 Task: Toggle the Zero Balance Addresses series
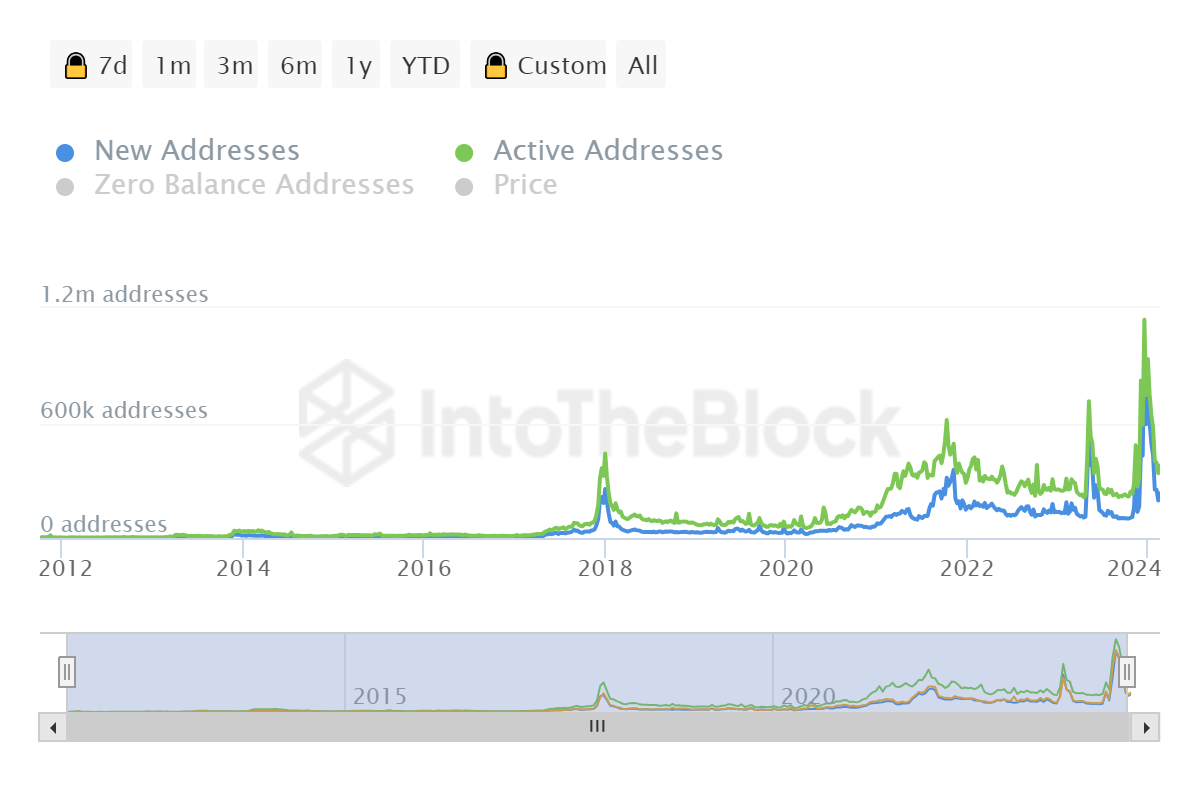(x=253, y=185)
